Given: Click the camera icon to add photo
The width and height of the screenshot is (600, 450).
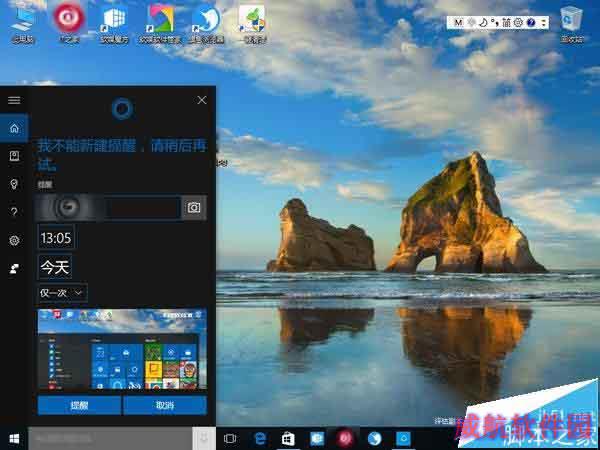Looking at the screenshot, I should pyautogui.click(x=194, y=207).
